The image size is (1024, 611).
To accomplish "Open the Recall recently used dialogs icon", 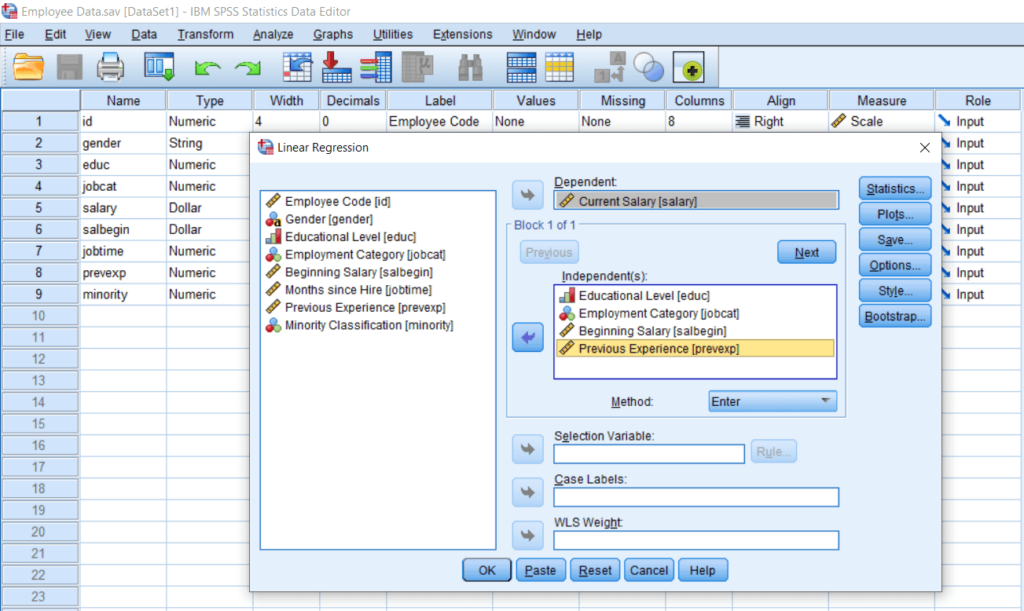I will (158, 67).
